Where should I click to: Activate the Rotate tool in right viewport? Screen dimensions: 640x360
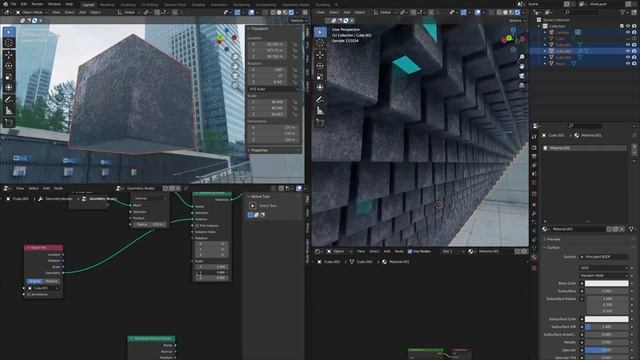[x=320, y=66]
